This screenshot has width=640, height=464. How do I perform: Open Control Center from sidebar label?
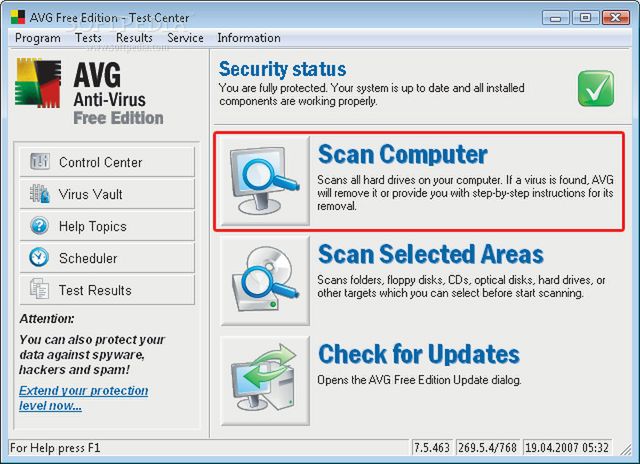[100, 162]
